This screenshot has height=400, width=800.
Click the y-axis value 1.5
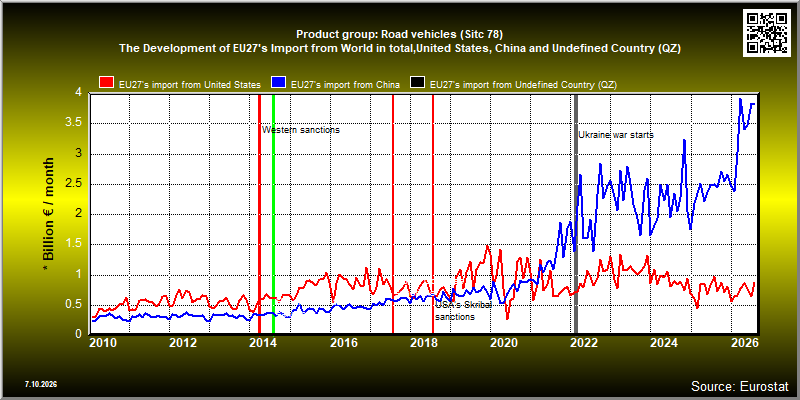click(75, 244)
